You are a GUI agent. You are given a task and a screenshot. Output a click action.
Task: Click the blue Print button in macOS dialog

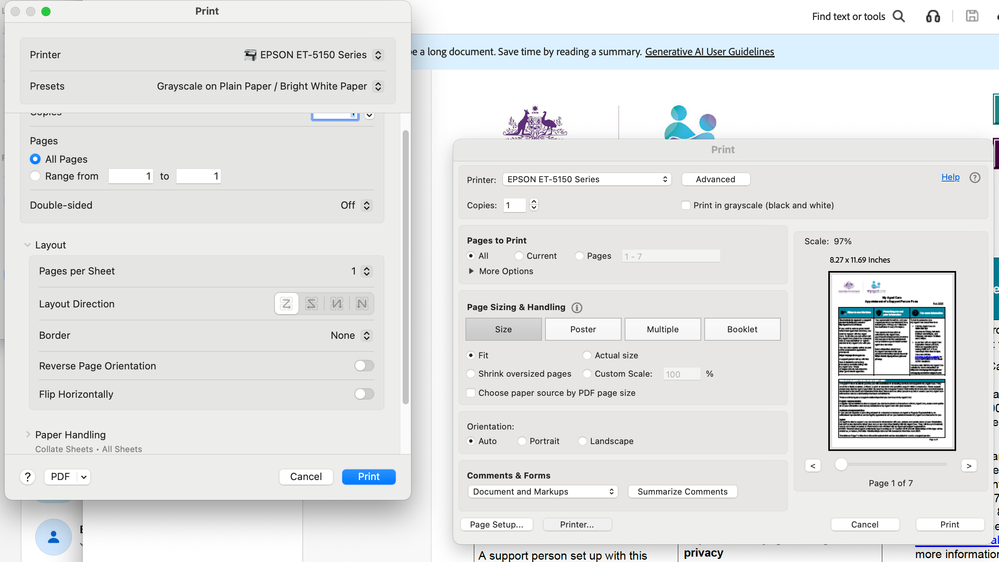368,477
